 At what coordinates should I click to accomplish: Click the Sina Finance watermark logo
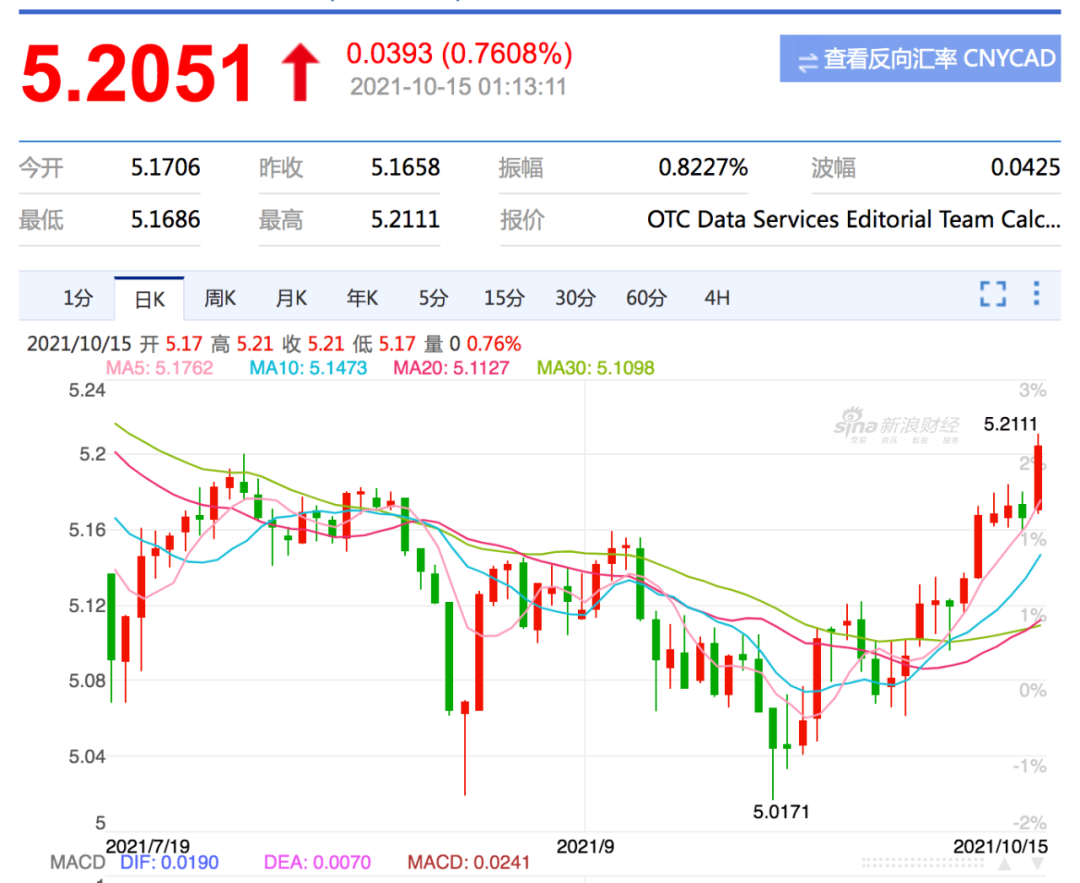[x=897, y=425]
